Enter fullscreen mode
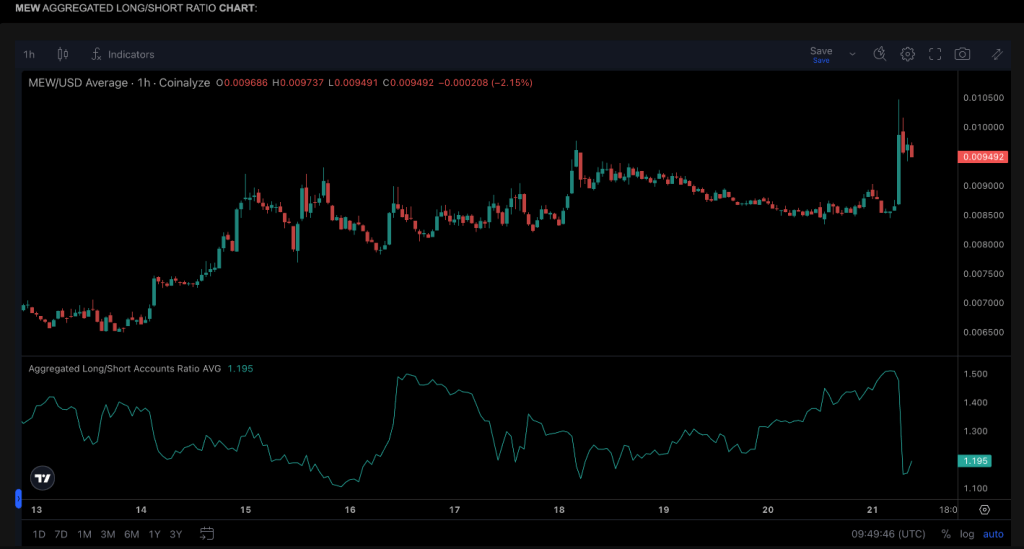The width and height of the screenshot is (1024, 549). point(935,54)
